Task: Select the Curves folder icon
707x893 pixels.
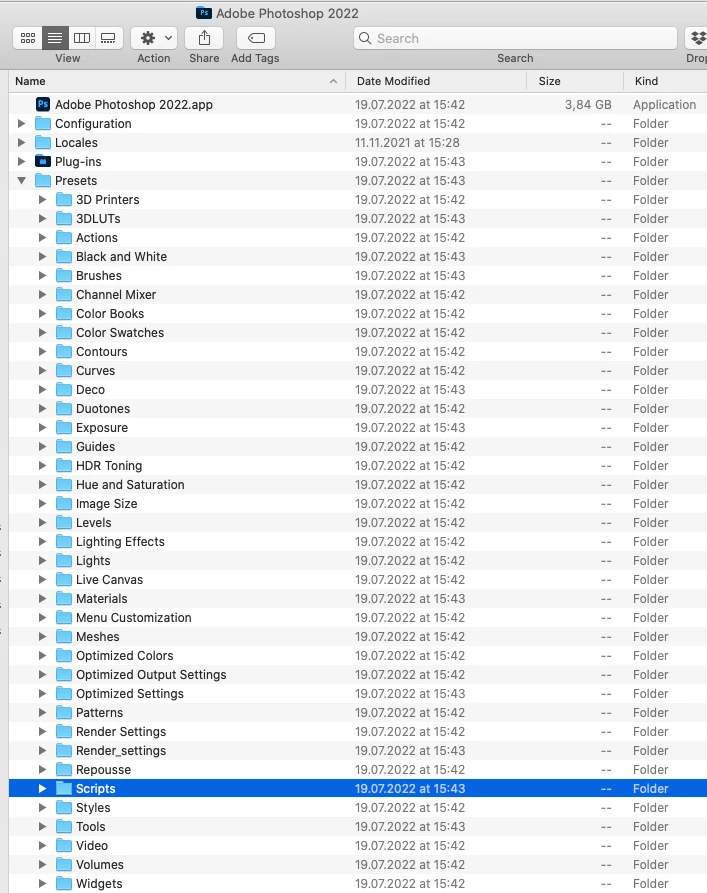Action: pos(64,371)
